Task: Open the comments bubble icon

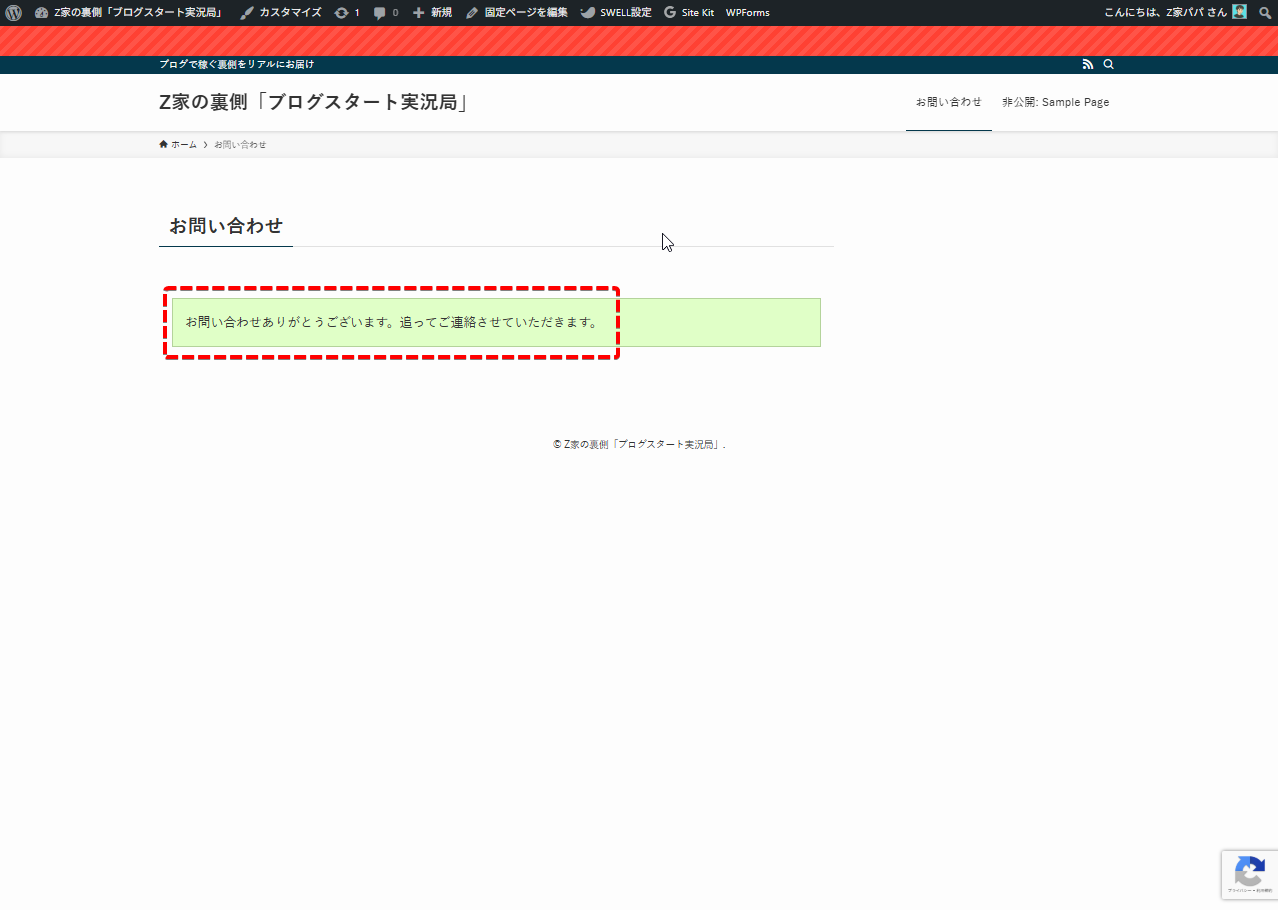Action: [381, 13]
